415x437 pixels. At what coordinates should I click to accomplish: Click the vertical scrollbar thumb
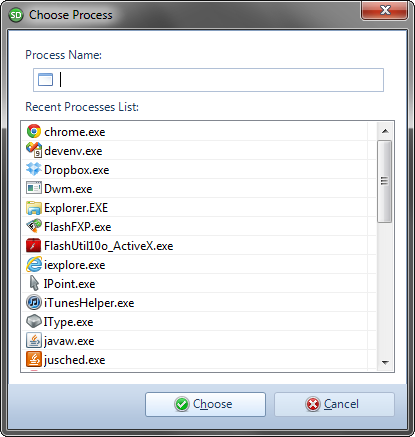[384, 181]
